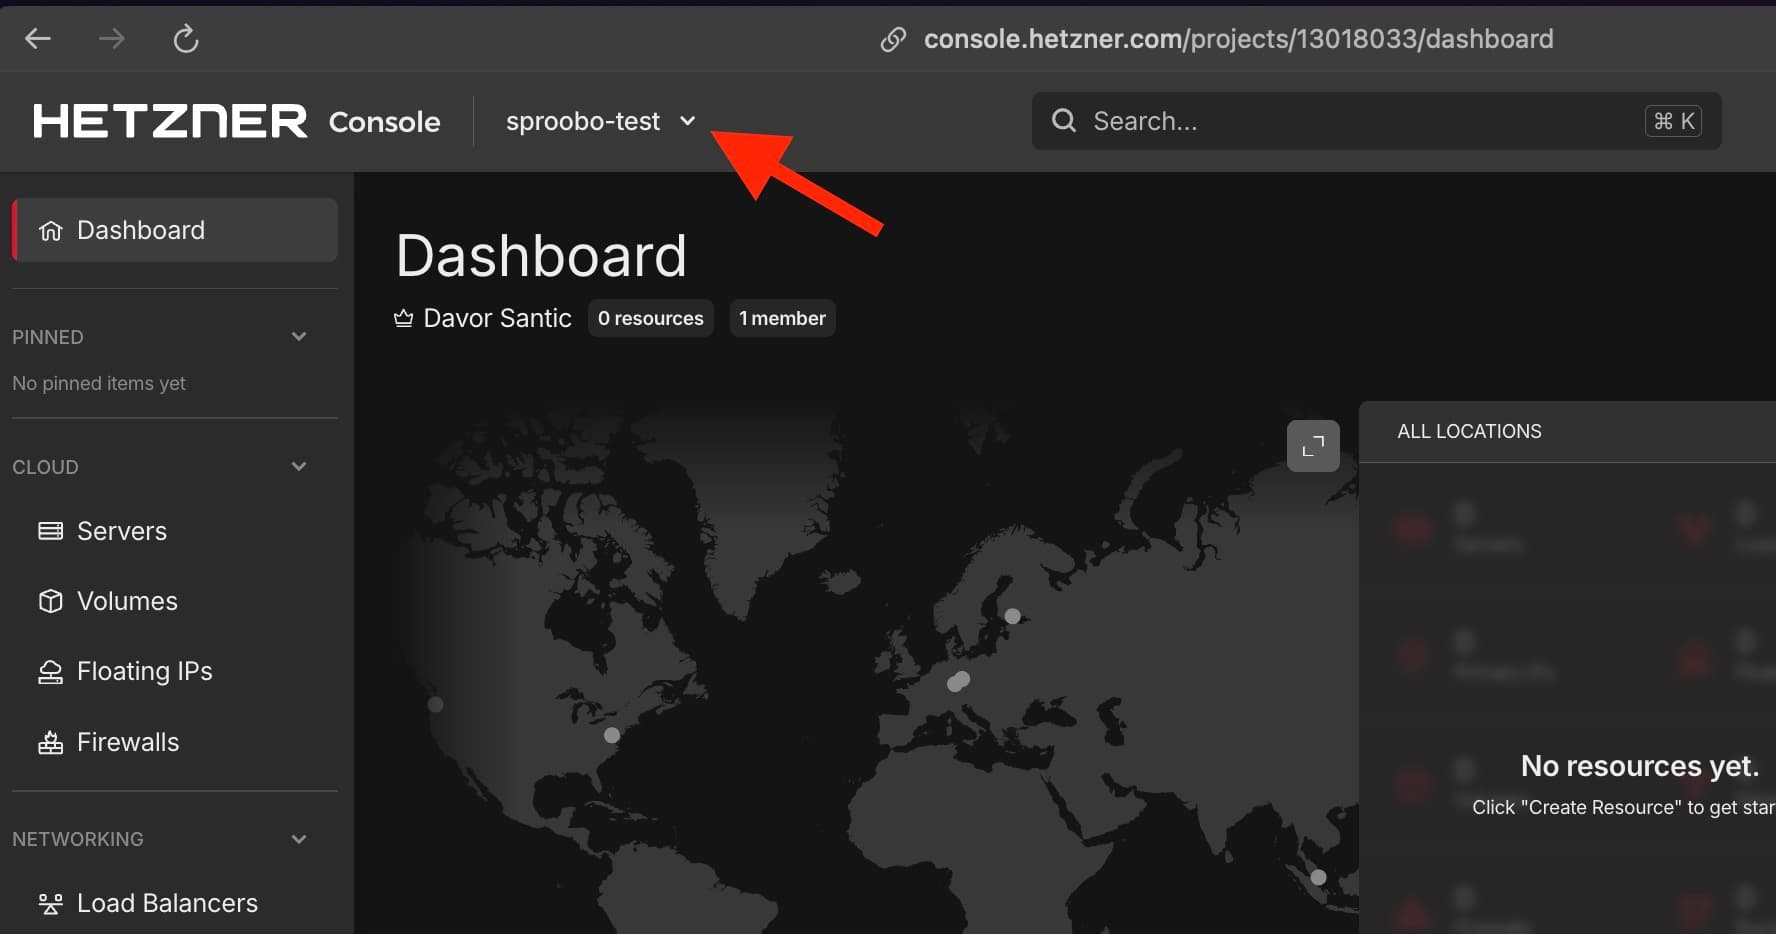1776x934 pixels.
Task: Click the ALL LOCATIONS panel header
Action: 1469,431
